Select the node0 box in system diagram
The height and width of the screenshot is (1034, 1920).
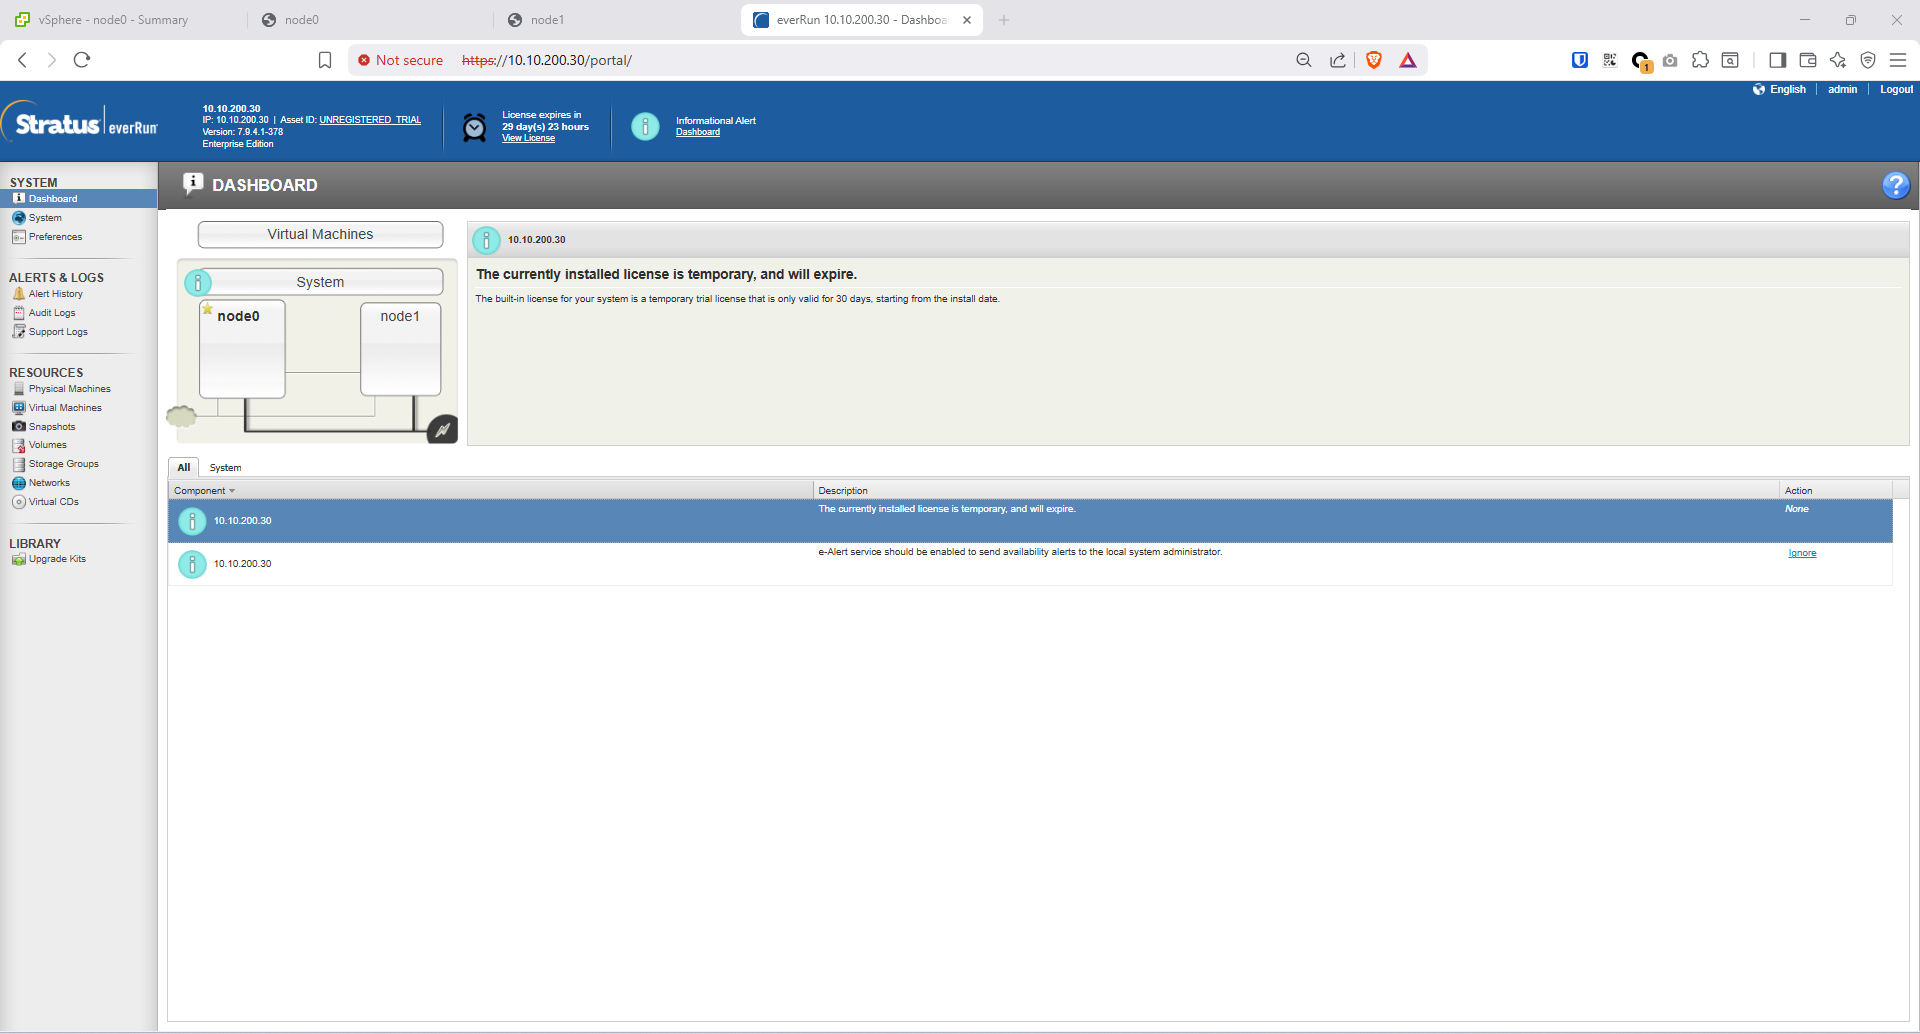pyautogui.click(x=242, y=349)
